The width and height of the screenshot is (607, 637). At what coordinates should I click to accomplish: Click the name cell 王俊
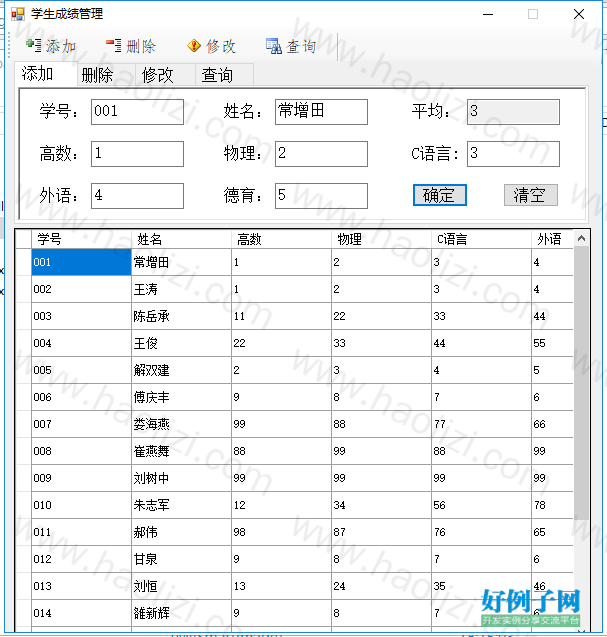click(181, 343)
